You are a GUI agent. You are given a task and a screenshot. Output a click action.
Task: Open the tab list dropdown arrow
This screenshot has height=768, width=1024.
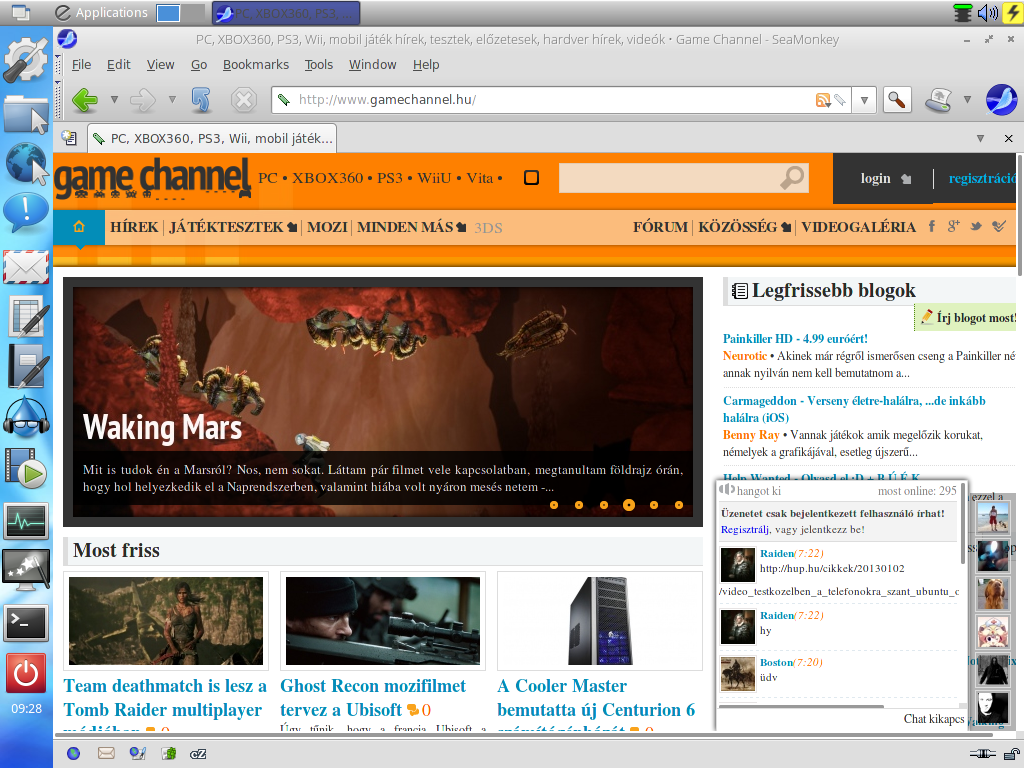point(980,138)
